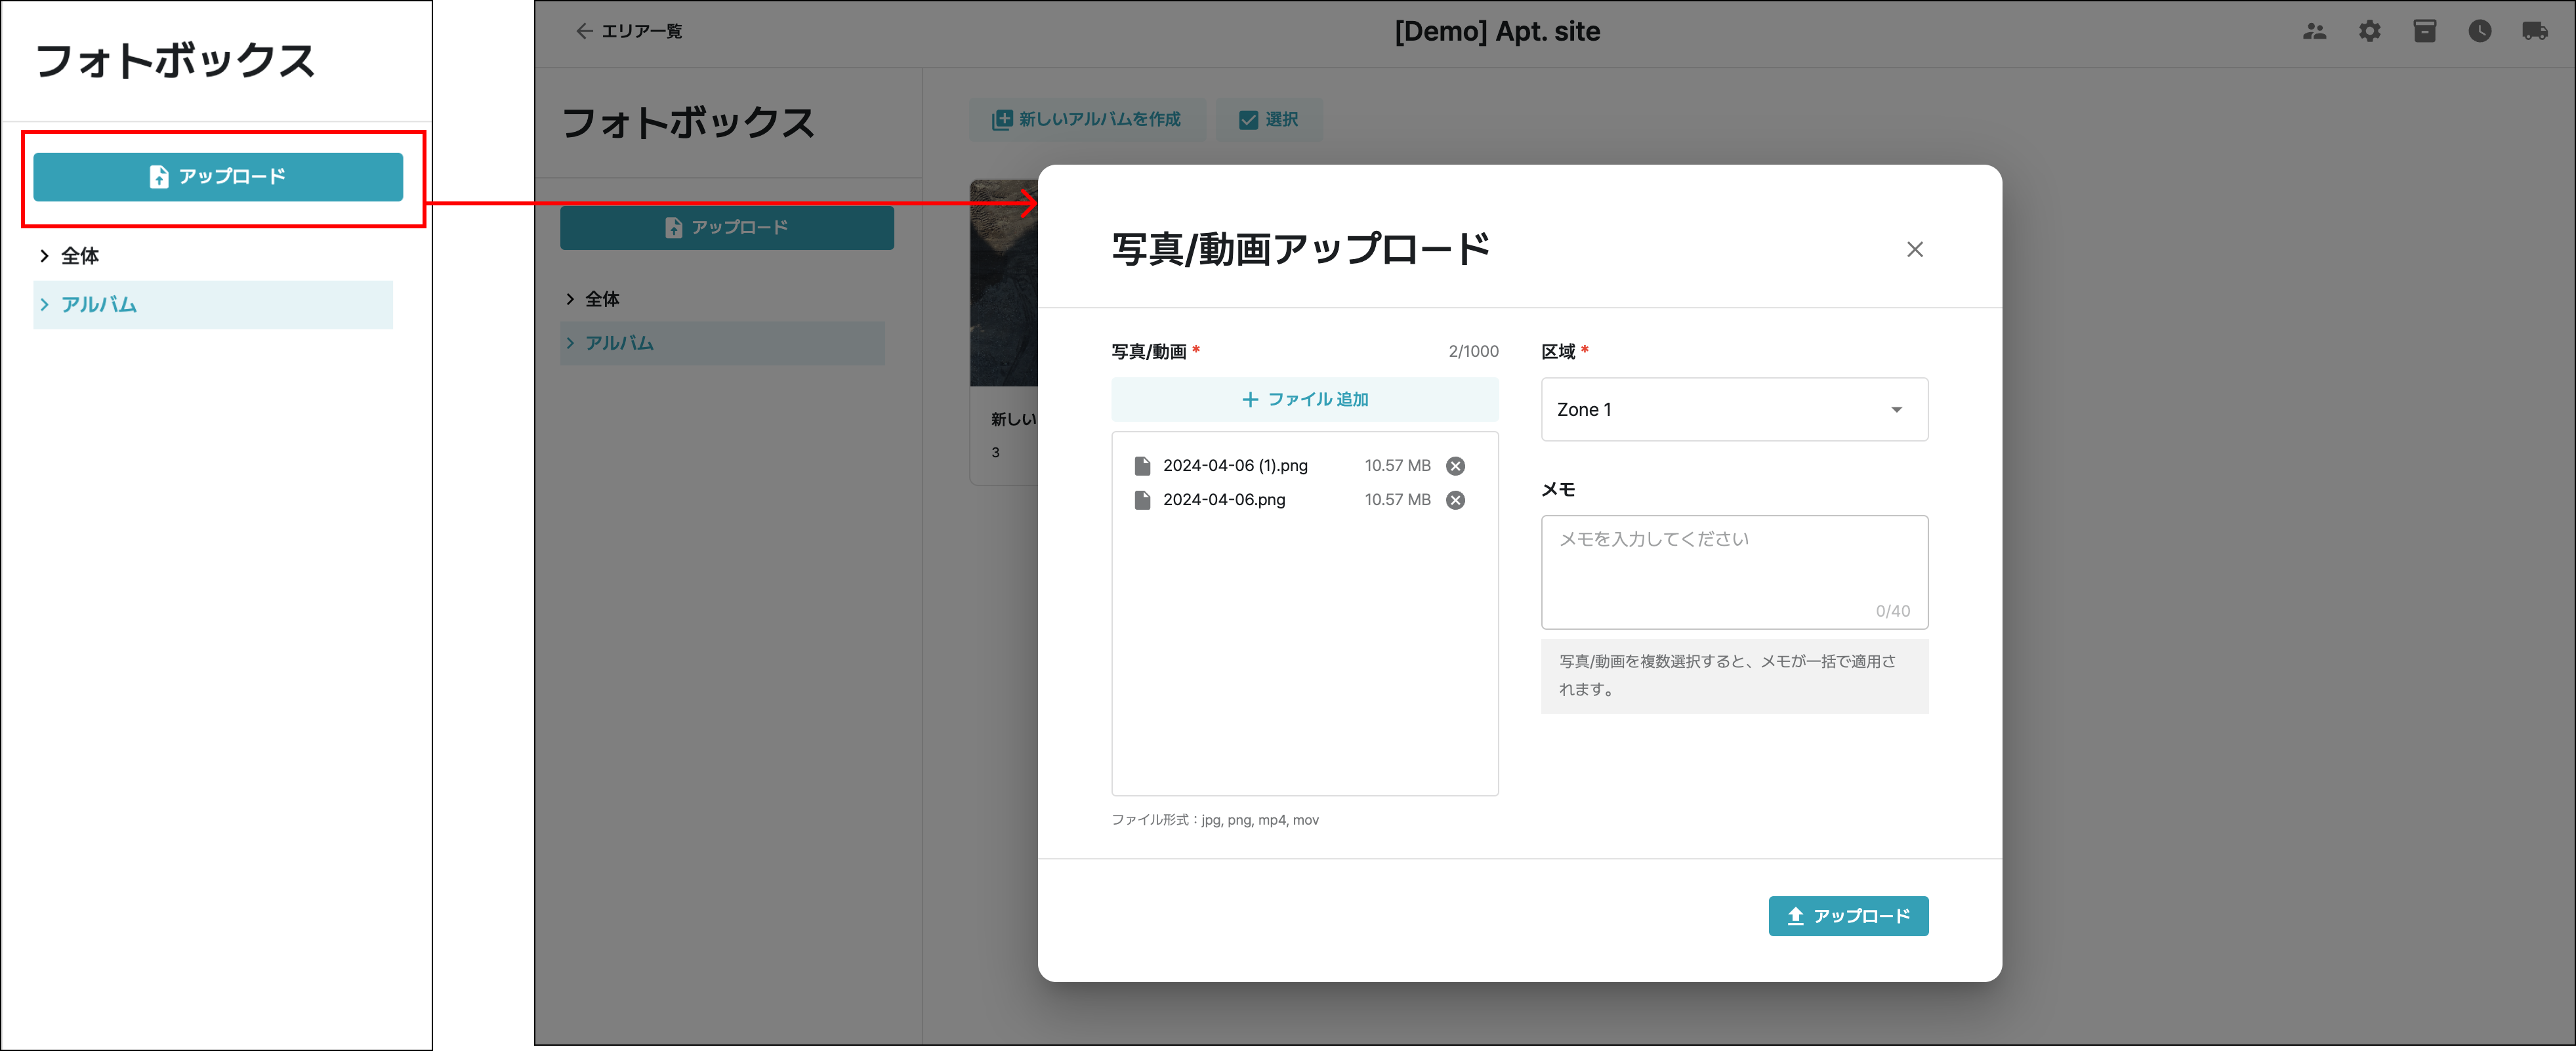
Task: Close the 写真/動画アップロード dialog
Action: coord(1914,250)
